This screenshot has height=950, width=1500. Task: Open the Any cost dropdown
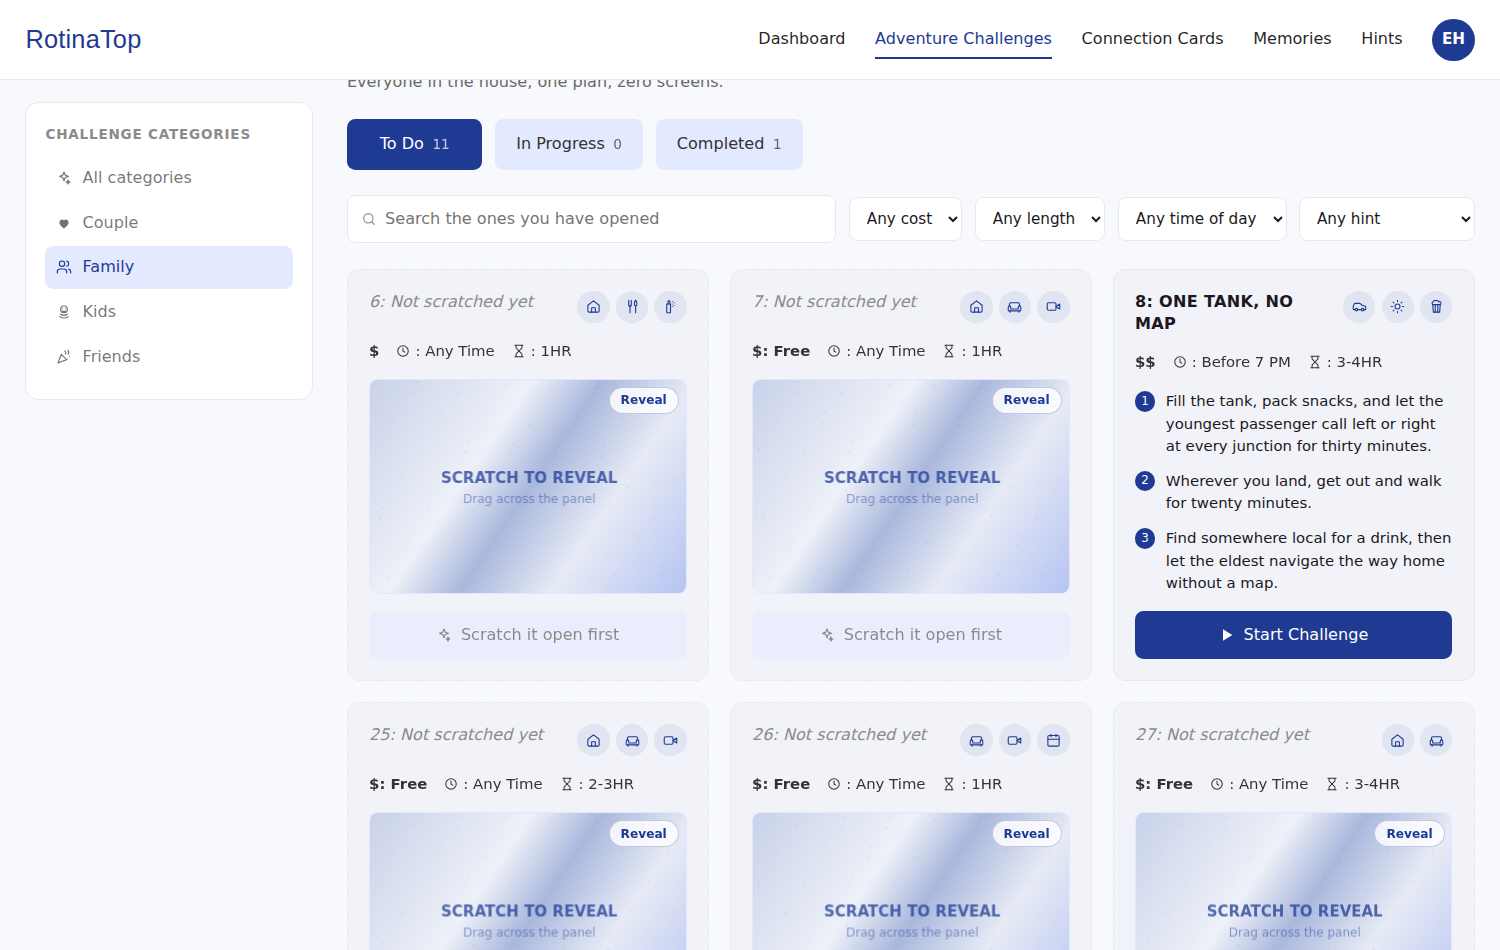[905, 219]
